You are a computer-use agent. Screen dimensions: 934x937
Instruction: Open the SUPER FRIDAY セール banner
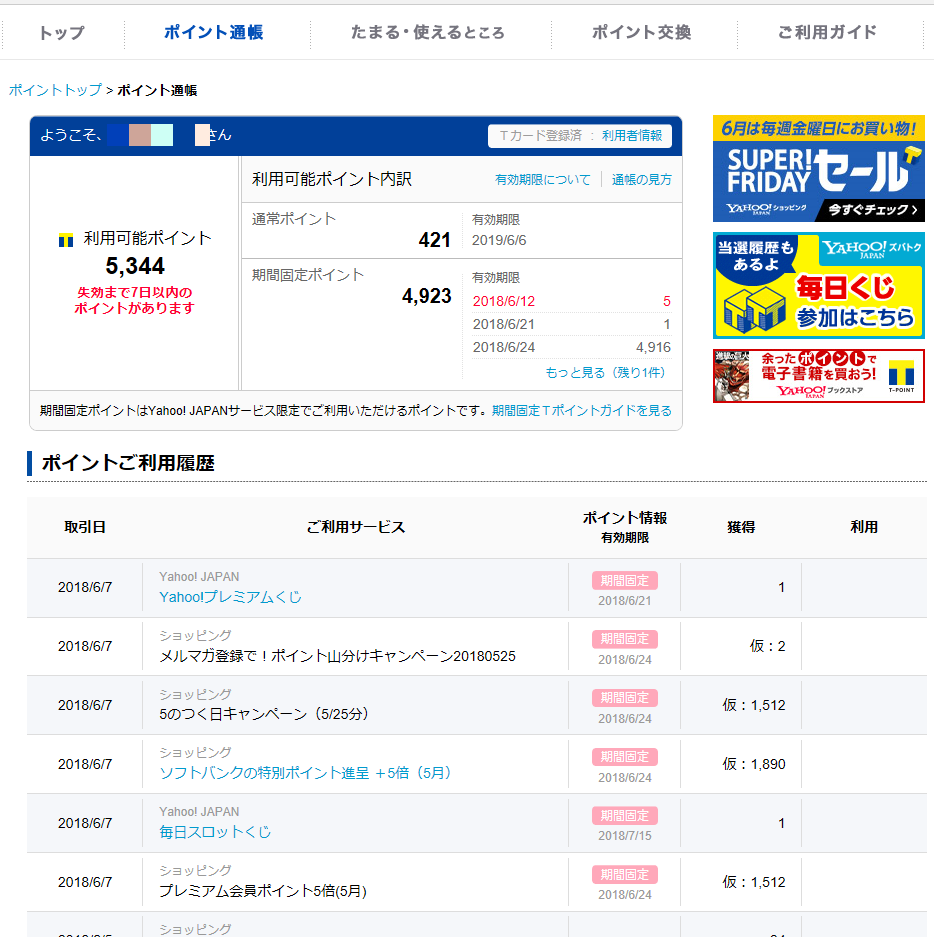coord(819,169)
